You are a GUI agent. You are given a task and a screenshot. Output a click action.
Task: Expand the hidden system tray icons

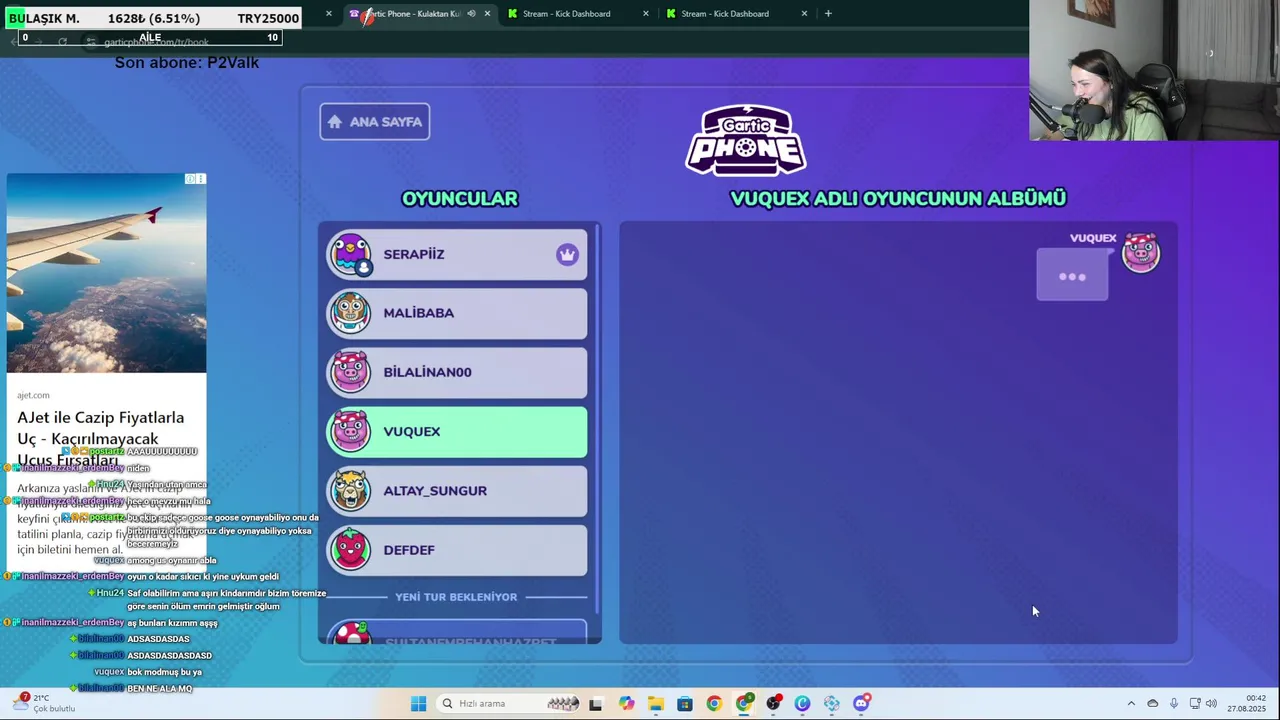[x=1131, y=704]
